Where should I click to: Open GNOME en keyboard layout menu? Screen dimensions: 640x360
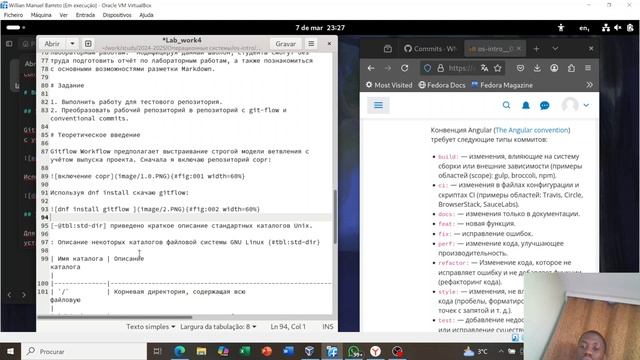[584, 28]
